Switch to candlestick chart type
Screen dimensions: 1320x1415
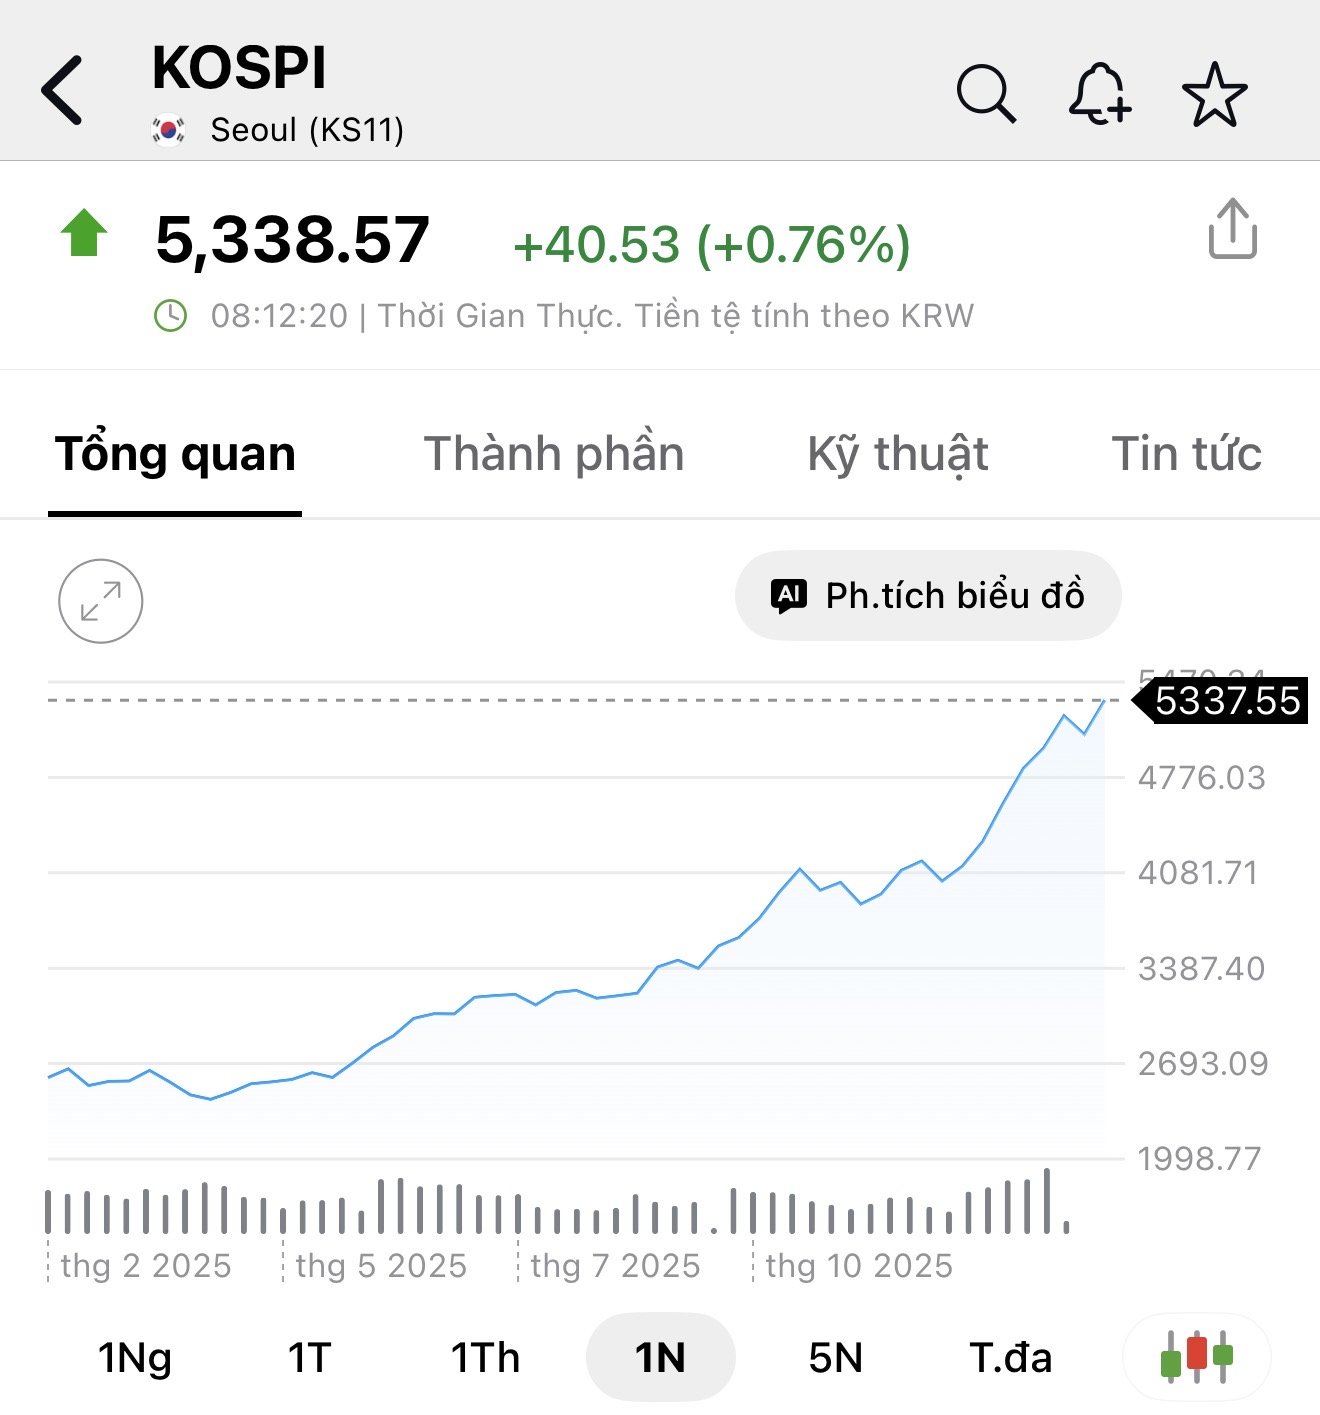(x=1196, y=1357)
